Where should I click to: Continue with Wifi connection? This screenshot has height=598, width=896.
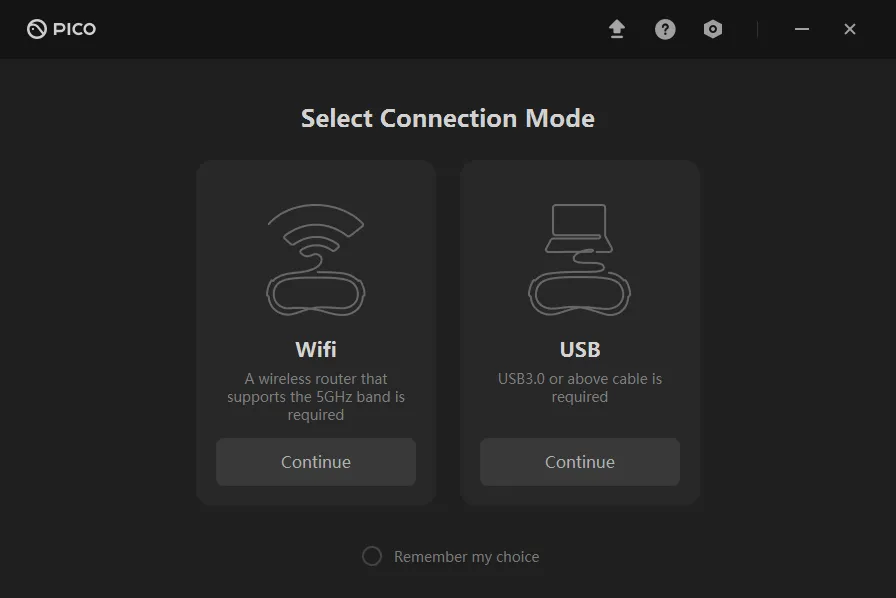pyautogui.click(x=315, y=462)
